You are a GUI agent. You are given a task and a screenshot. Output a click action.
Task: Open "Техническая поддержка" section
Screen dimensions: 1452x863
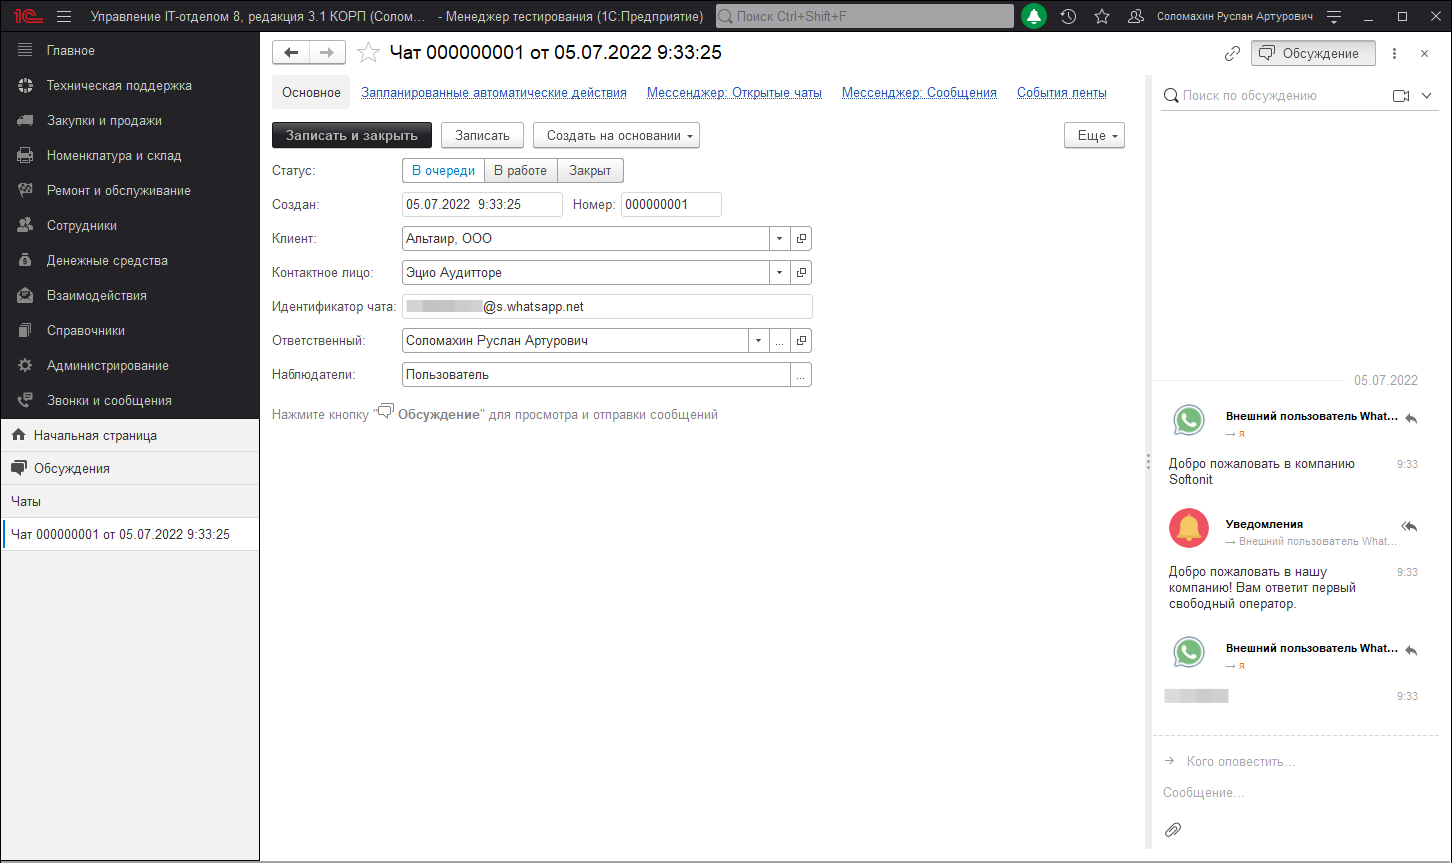pyautogui.click(x=119, y=86)
